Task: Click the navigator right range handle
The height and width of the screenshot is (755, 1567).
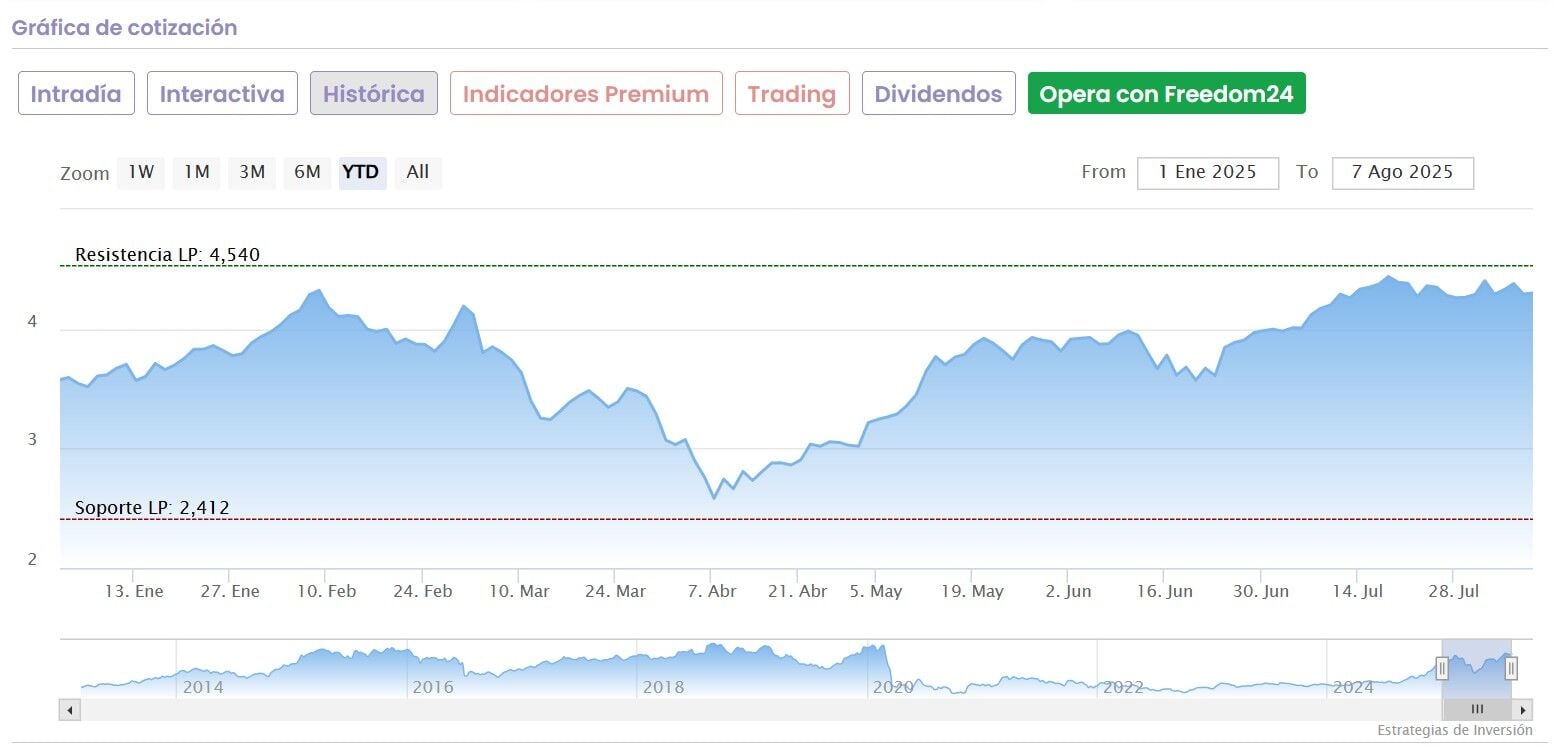Action: 1511,668
